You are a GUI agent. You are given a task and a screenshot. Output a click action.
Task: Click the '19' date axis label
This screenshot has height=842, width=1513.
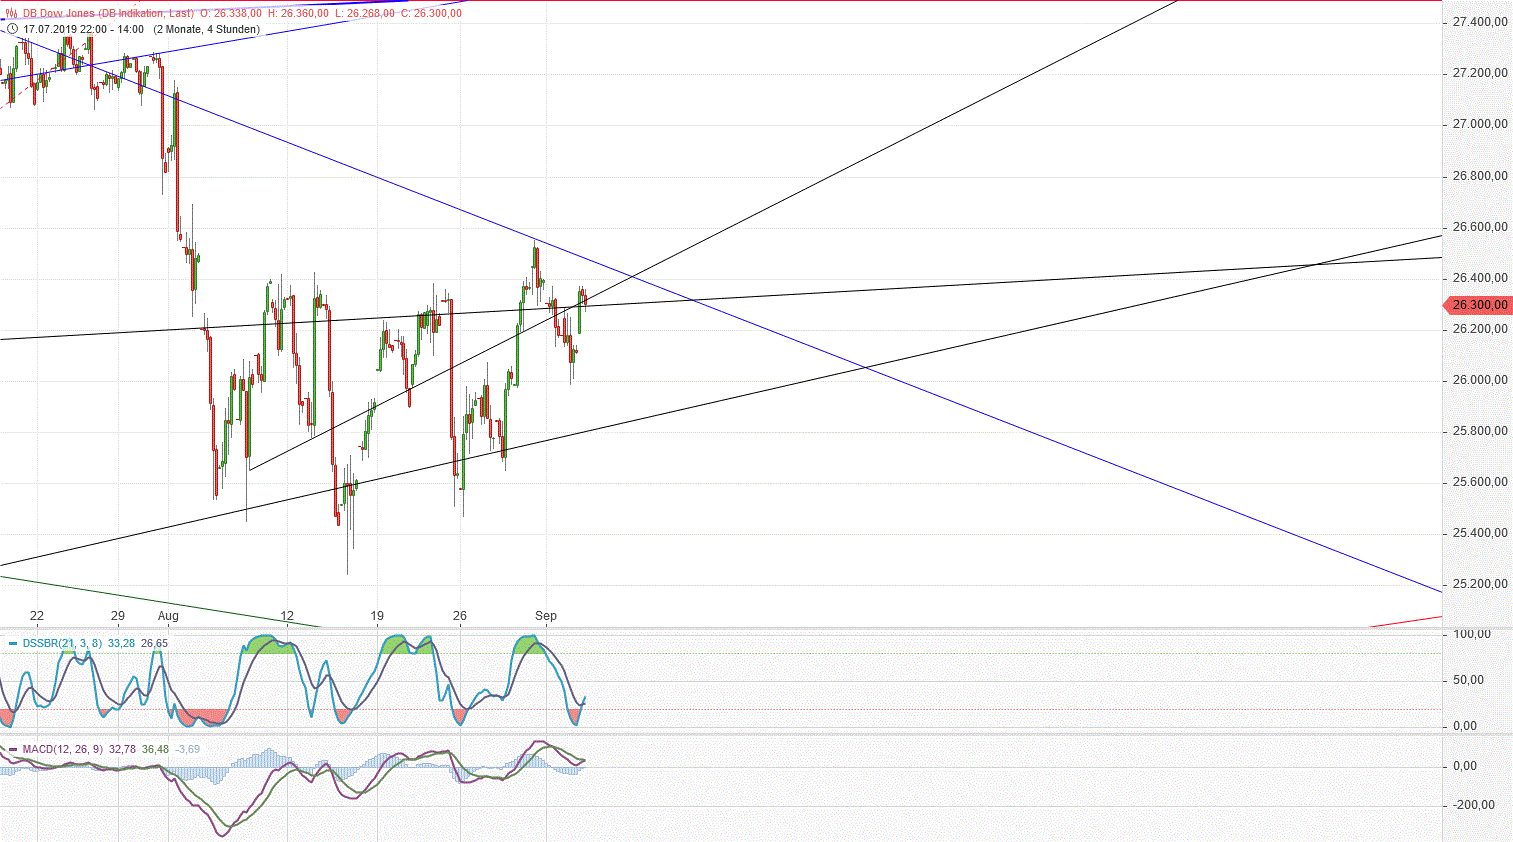pyautogui.click(x=377, y=616)
